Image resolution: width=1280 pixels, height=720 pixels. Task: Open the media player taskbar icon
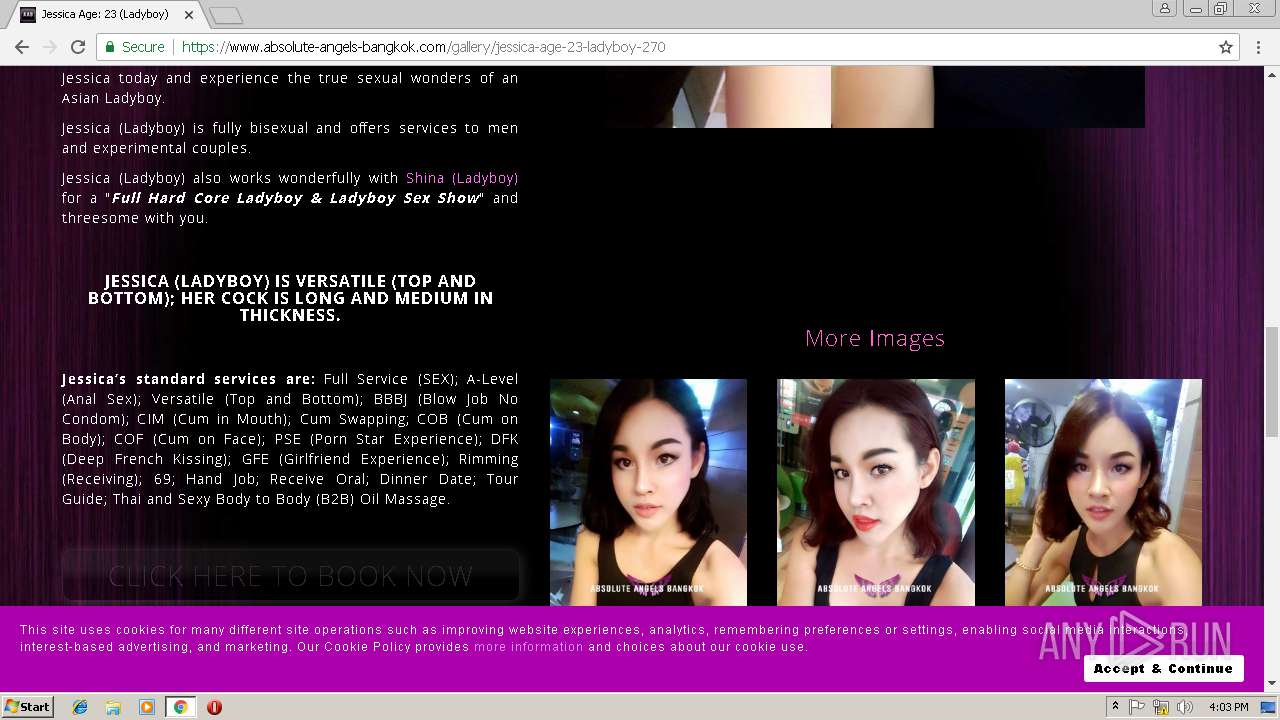pos(147,707)
